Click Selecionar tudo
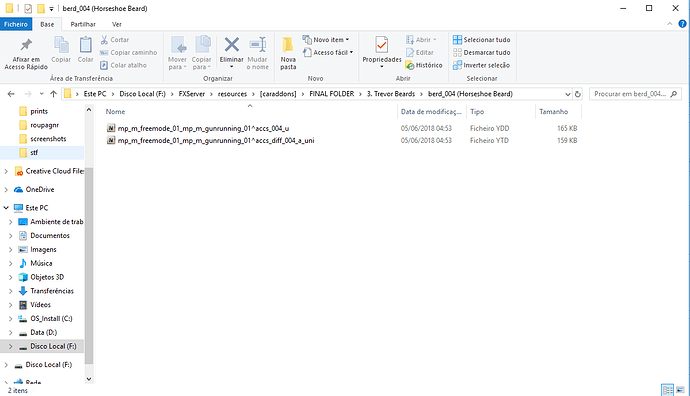 pyautogui.click(x=481, y=40)
